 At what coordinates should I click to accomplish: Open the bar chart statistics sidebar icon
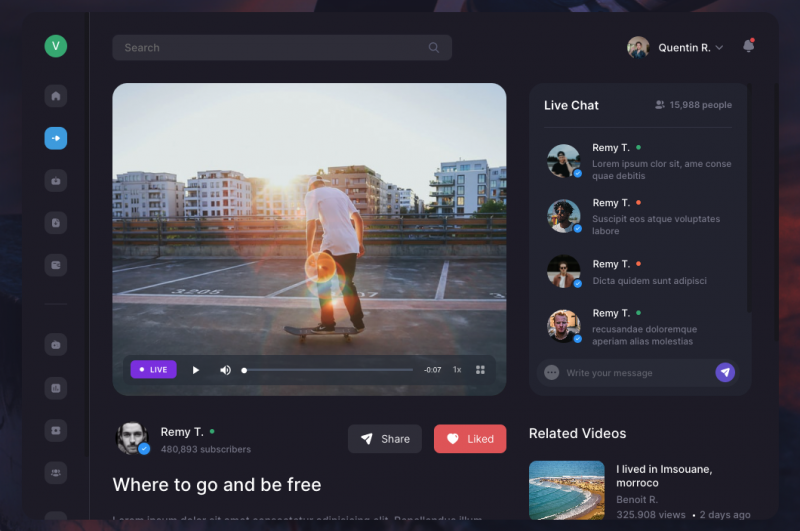56,388
